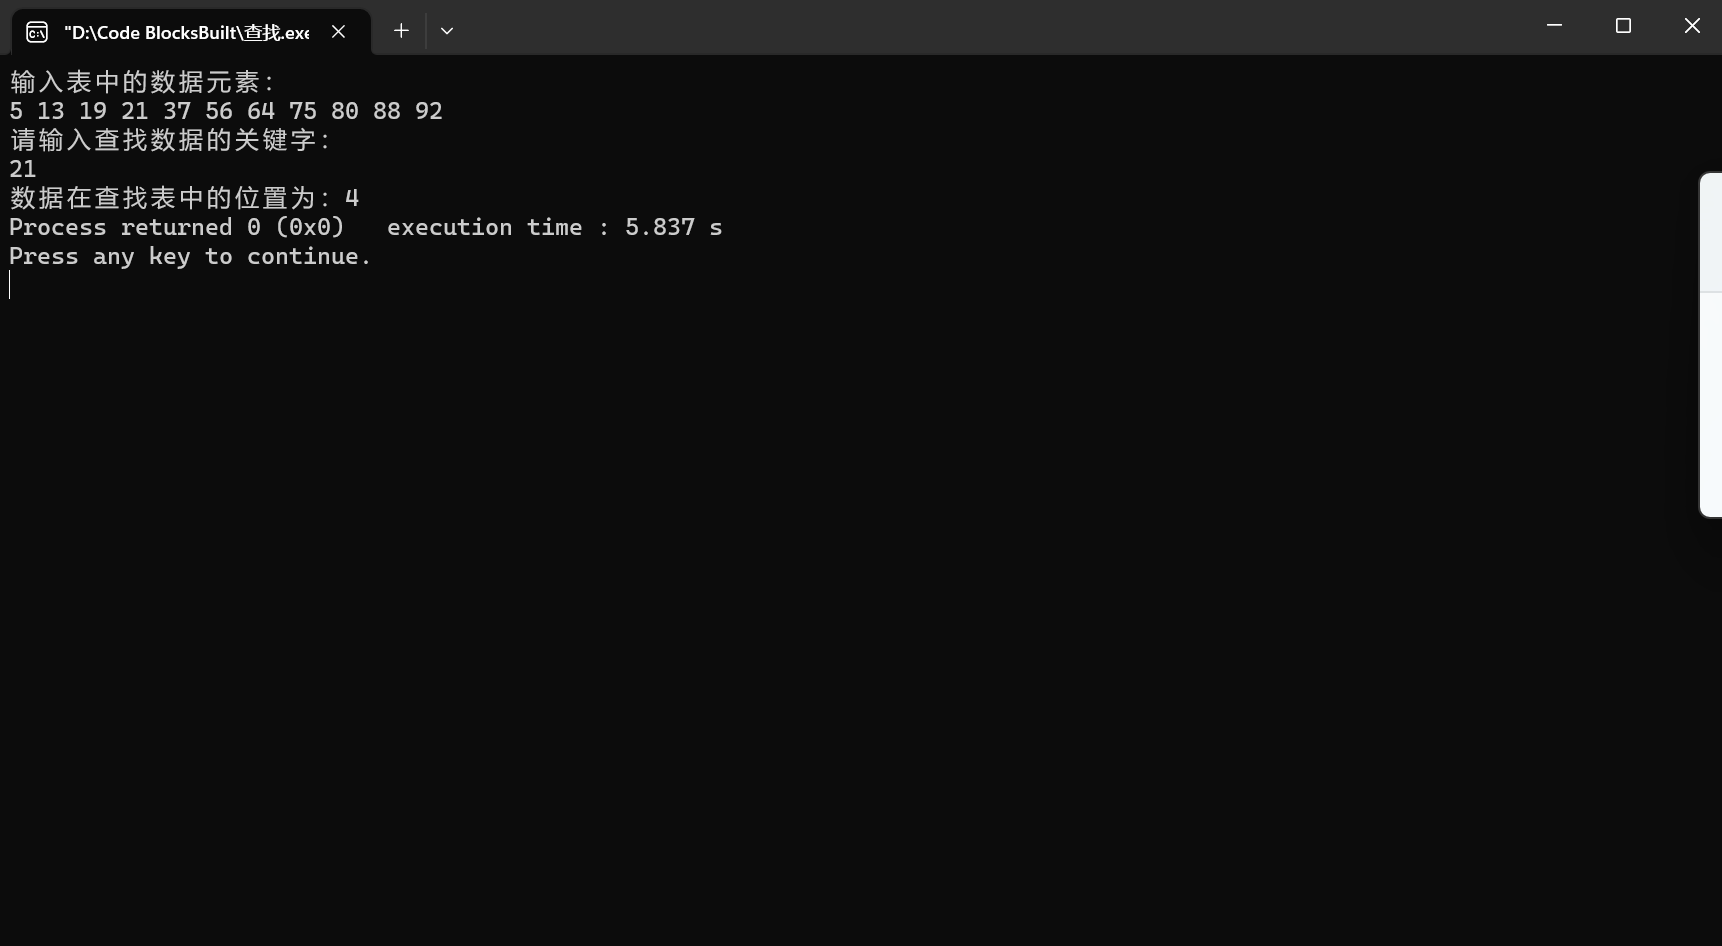Click the result line '数据在查找表中的位置为: 4'
Image resolution: width=1722 pixels, height=946 pixels.
[185, 198]
